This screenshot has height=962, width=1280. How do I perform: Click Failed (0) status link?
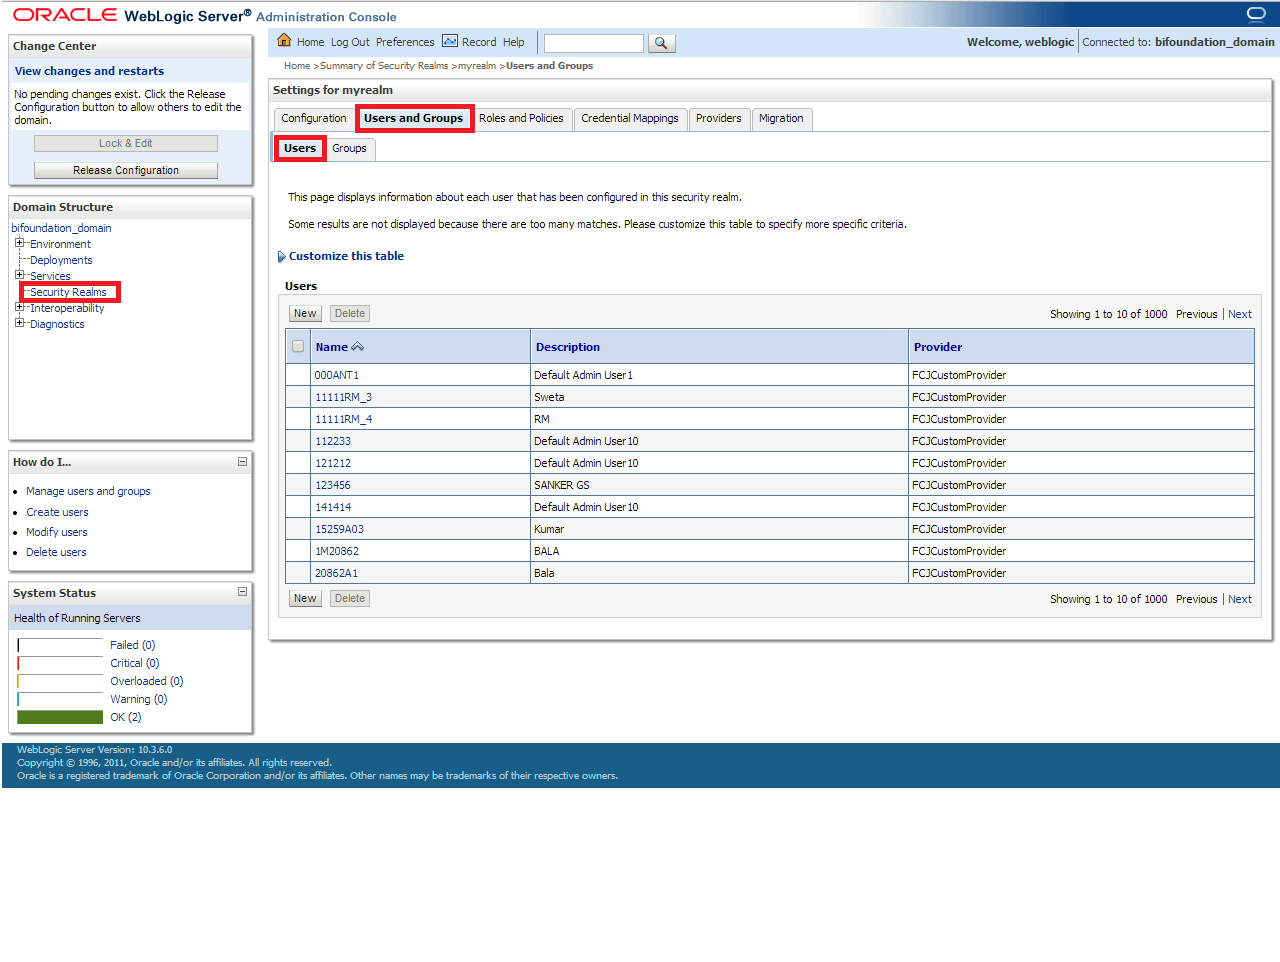tap(133, 645)
